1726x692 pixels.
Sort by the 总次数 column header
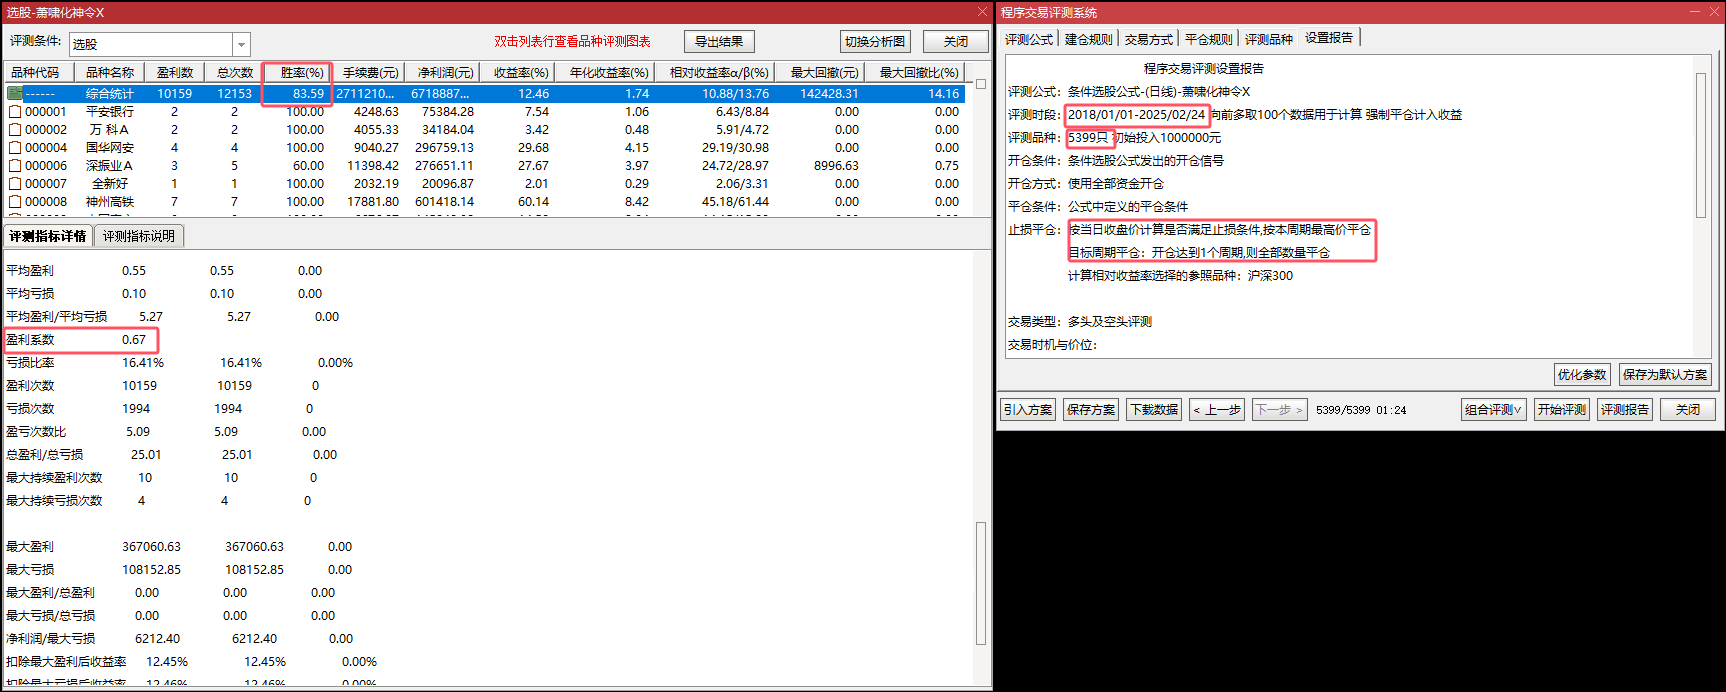235,72
